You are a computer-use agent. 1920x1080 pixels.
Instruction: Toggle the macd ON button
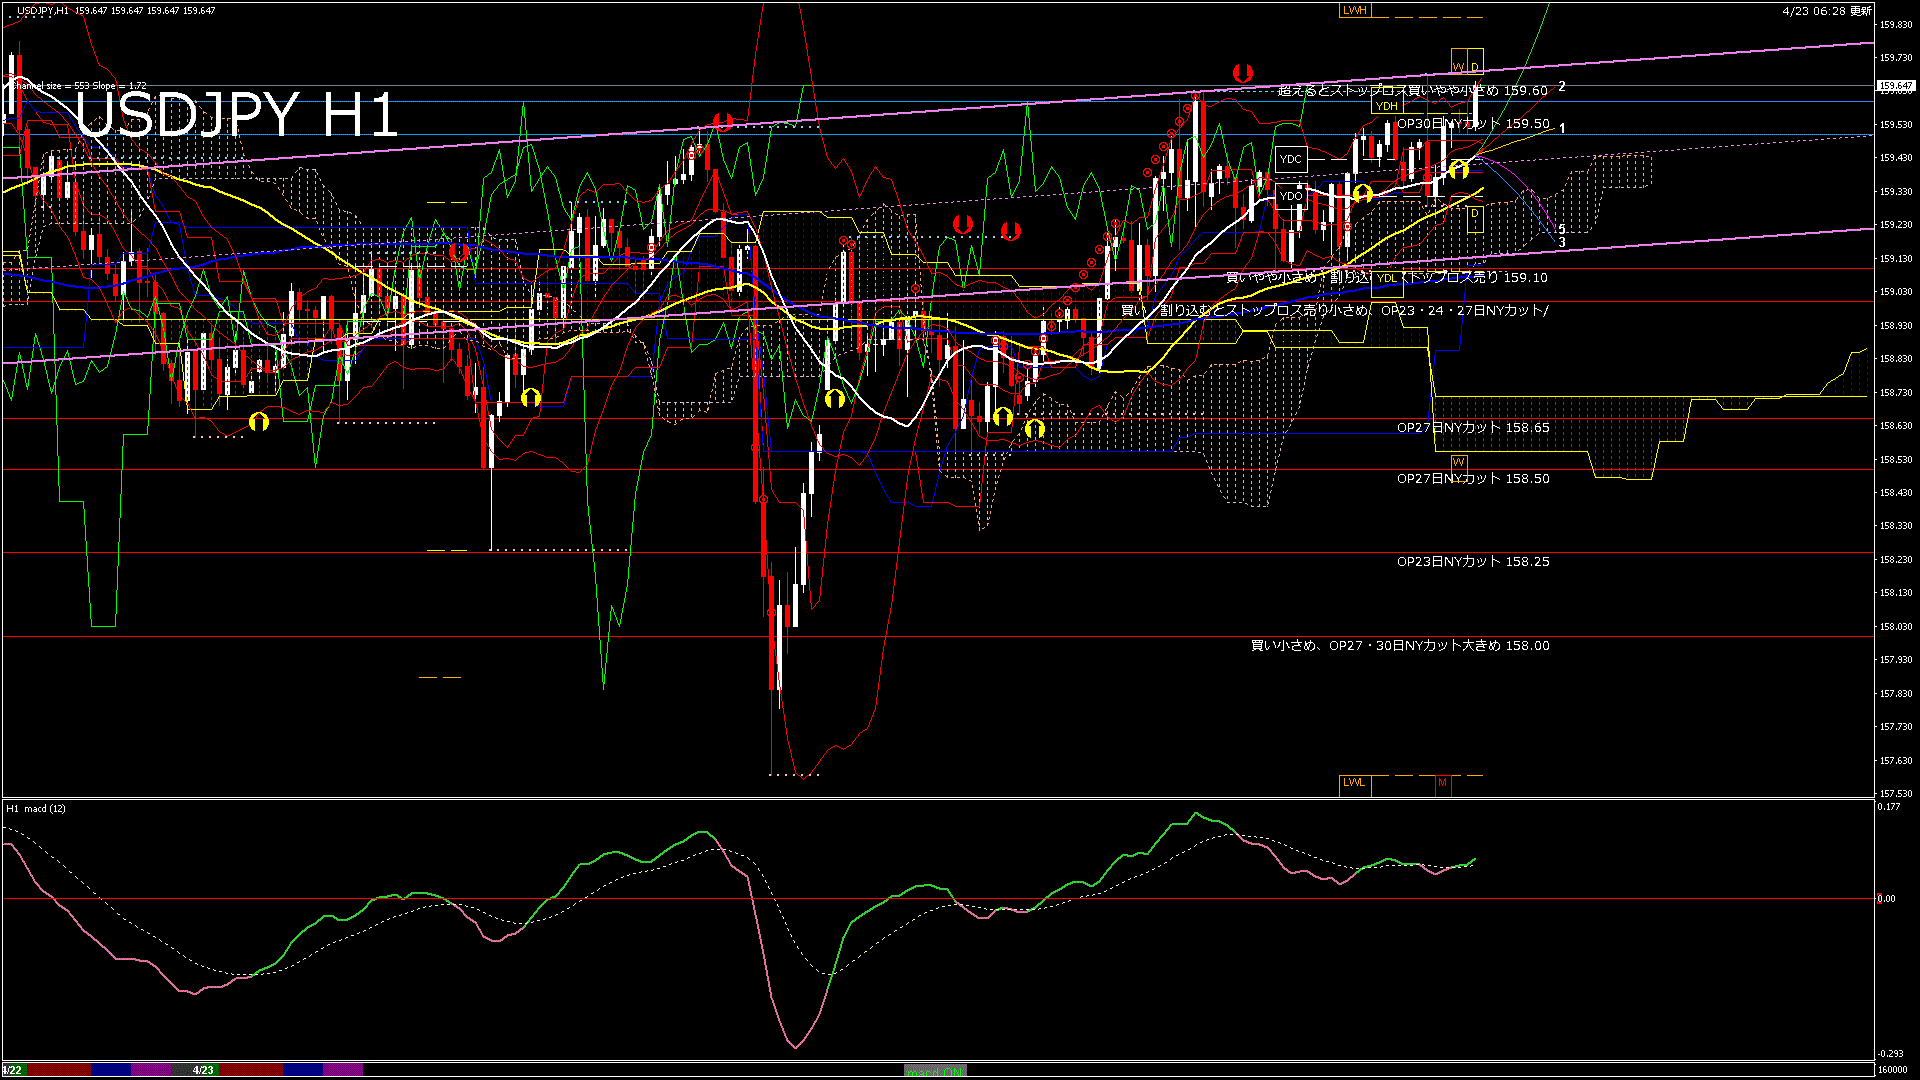click(935, 1071)
